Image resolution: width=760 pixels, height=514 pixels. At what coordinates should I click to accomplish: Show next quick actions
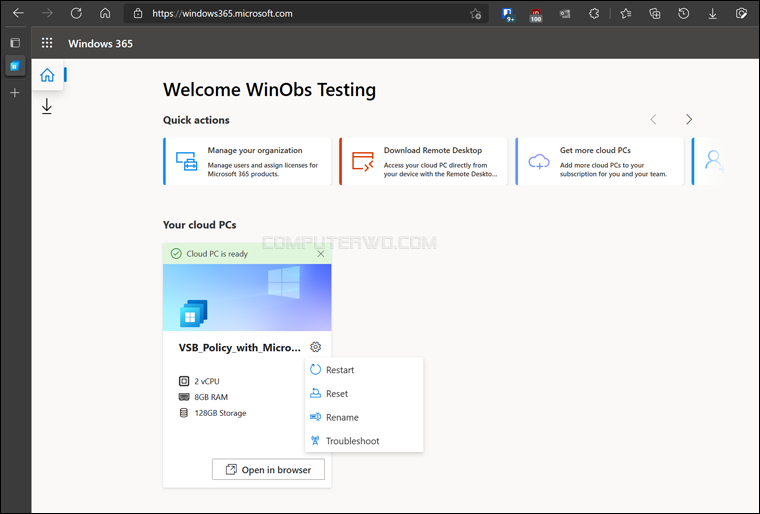click(689, 119)
